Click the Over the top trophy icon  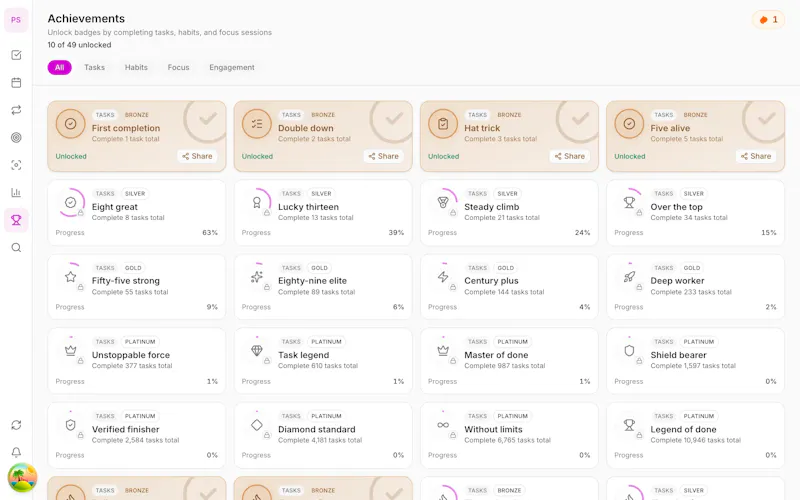(629, 203)
